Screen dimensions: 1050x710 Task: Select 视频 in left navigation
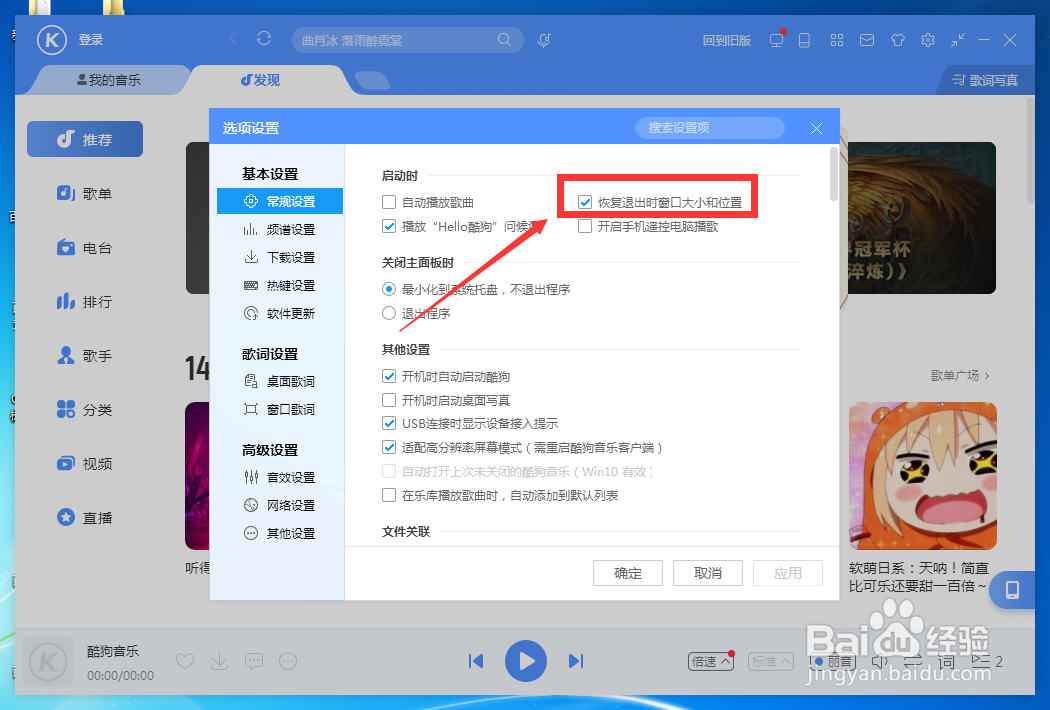click(85, 464)
